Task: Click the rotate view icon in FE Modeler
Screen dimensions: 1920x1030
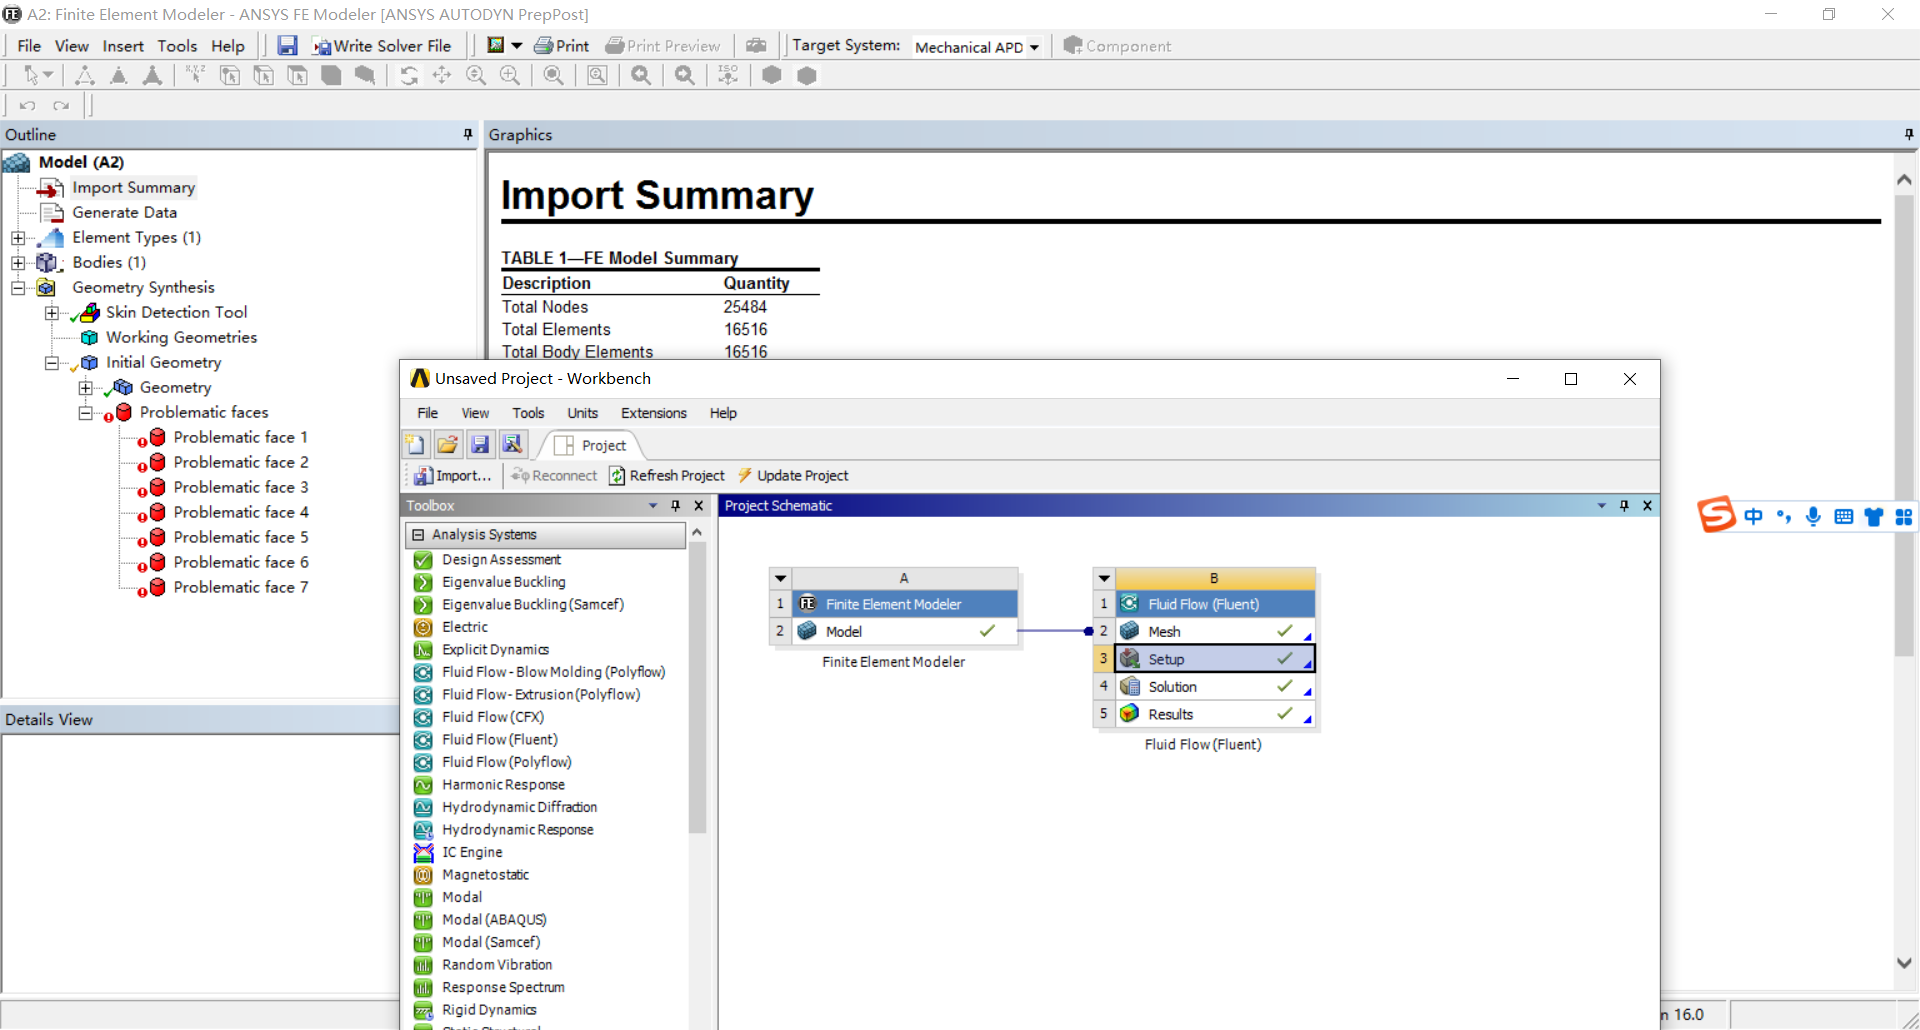Action: point(409,75)
